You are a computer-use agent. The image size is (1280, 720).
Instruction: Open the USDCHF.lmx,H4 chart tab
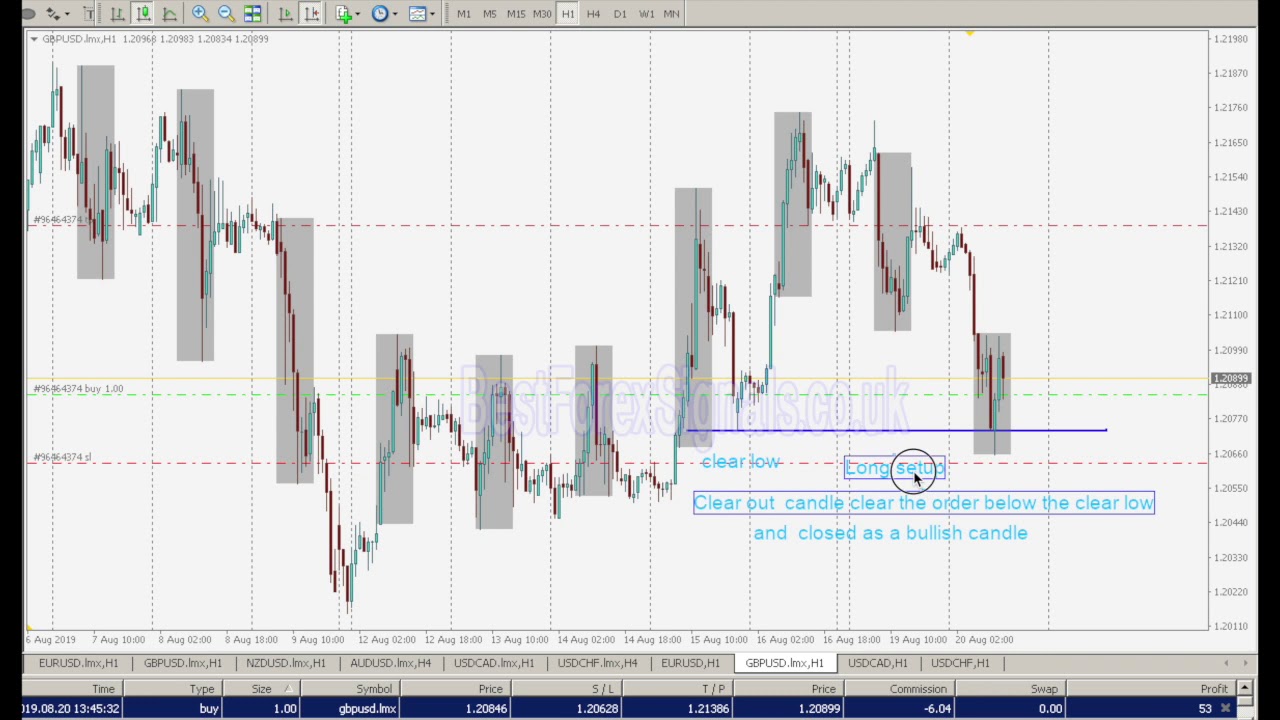(597, 663)
